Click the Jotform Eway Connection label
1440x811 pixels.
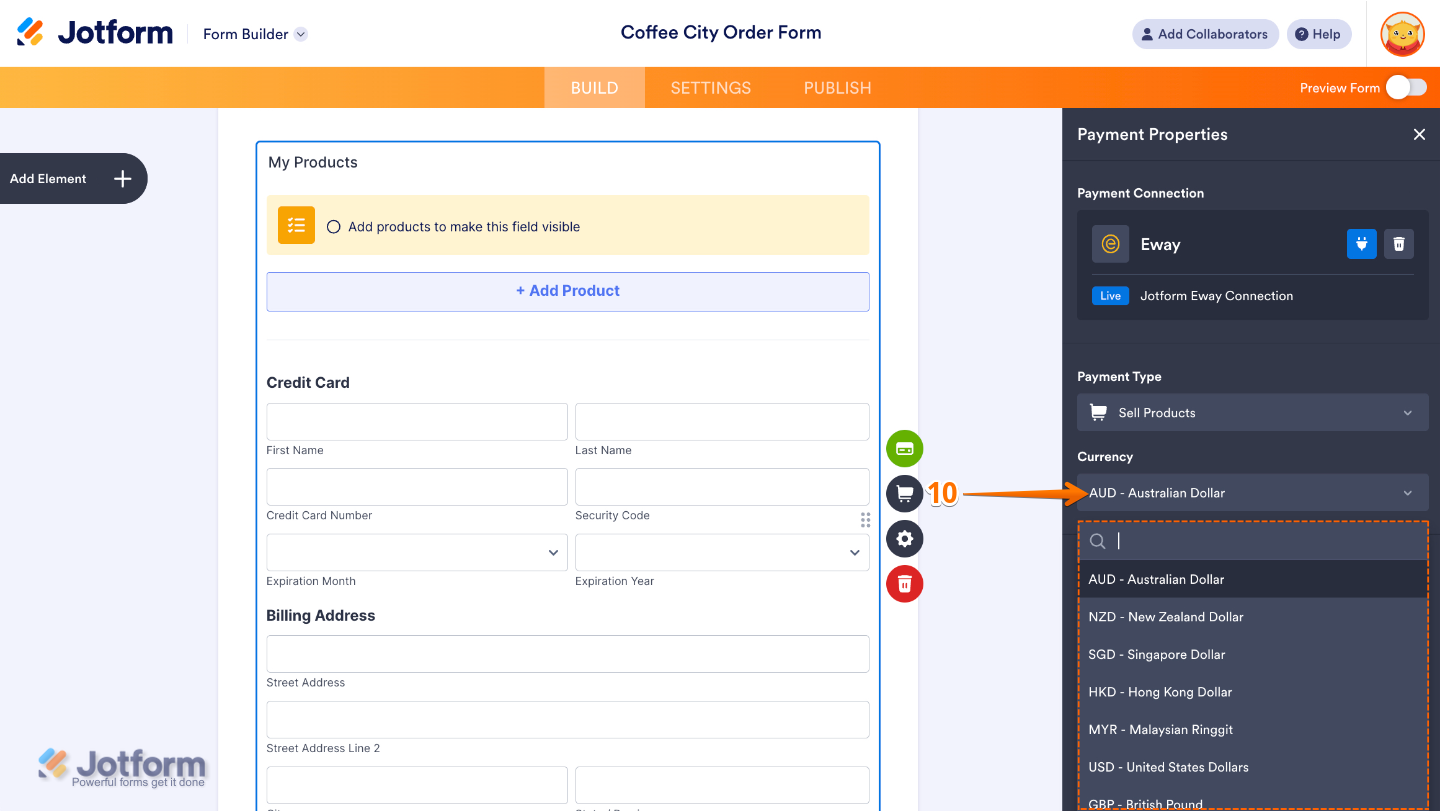tap(1217, 296)
